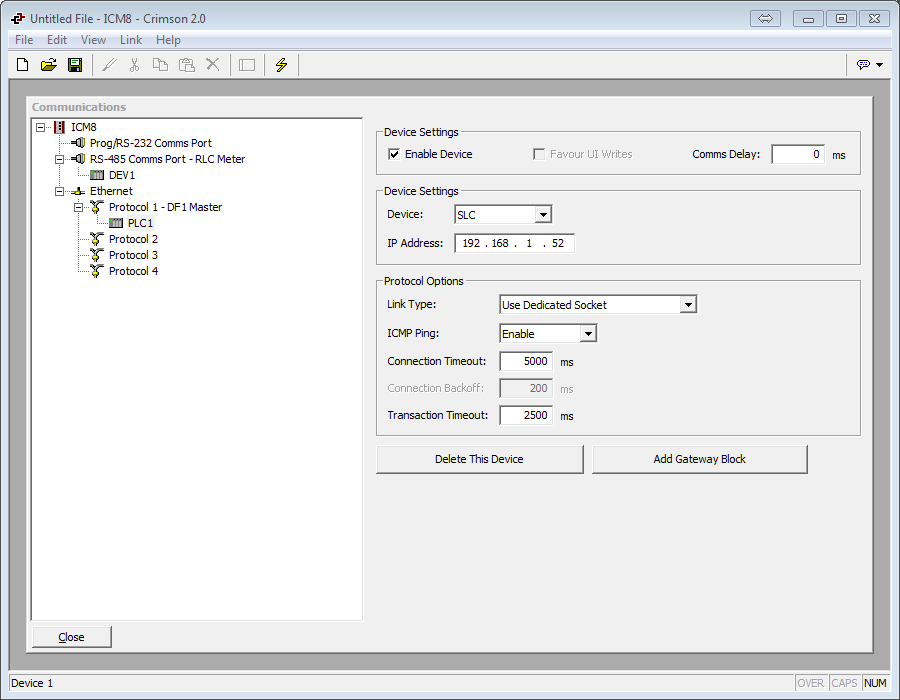Click the double-arrow title bar button
The width and height of the screenshot is (900, 700).
pos(765,18)
